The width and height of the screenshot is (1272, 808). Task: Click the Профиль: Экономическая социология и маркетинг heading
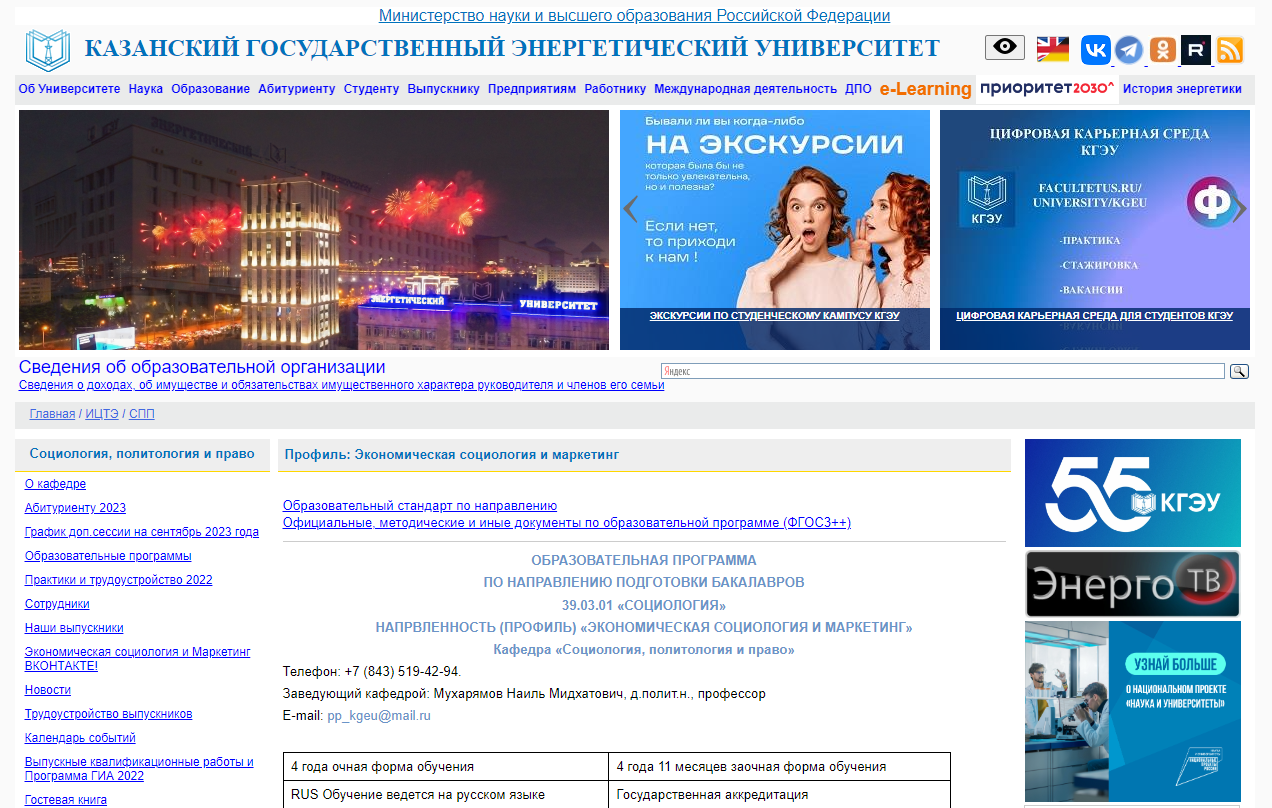click(x=452, y=454)
